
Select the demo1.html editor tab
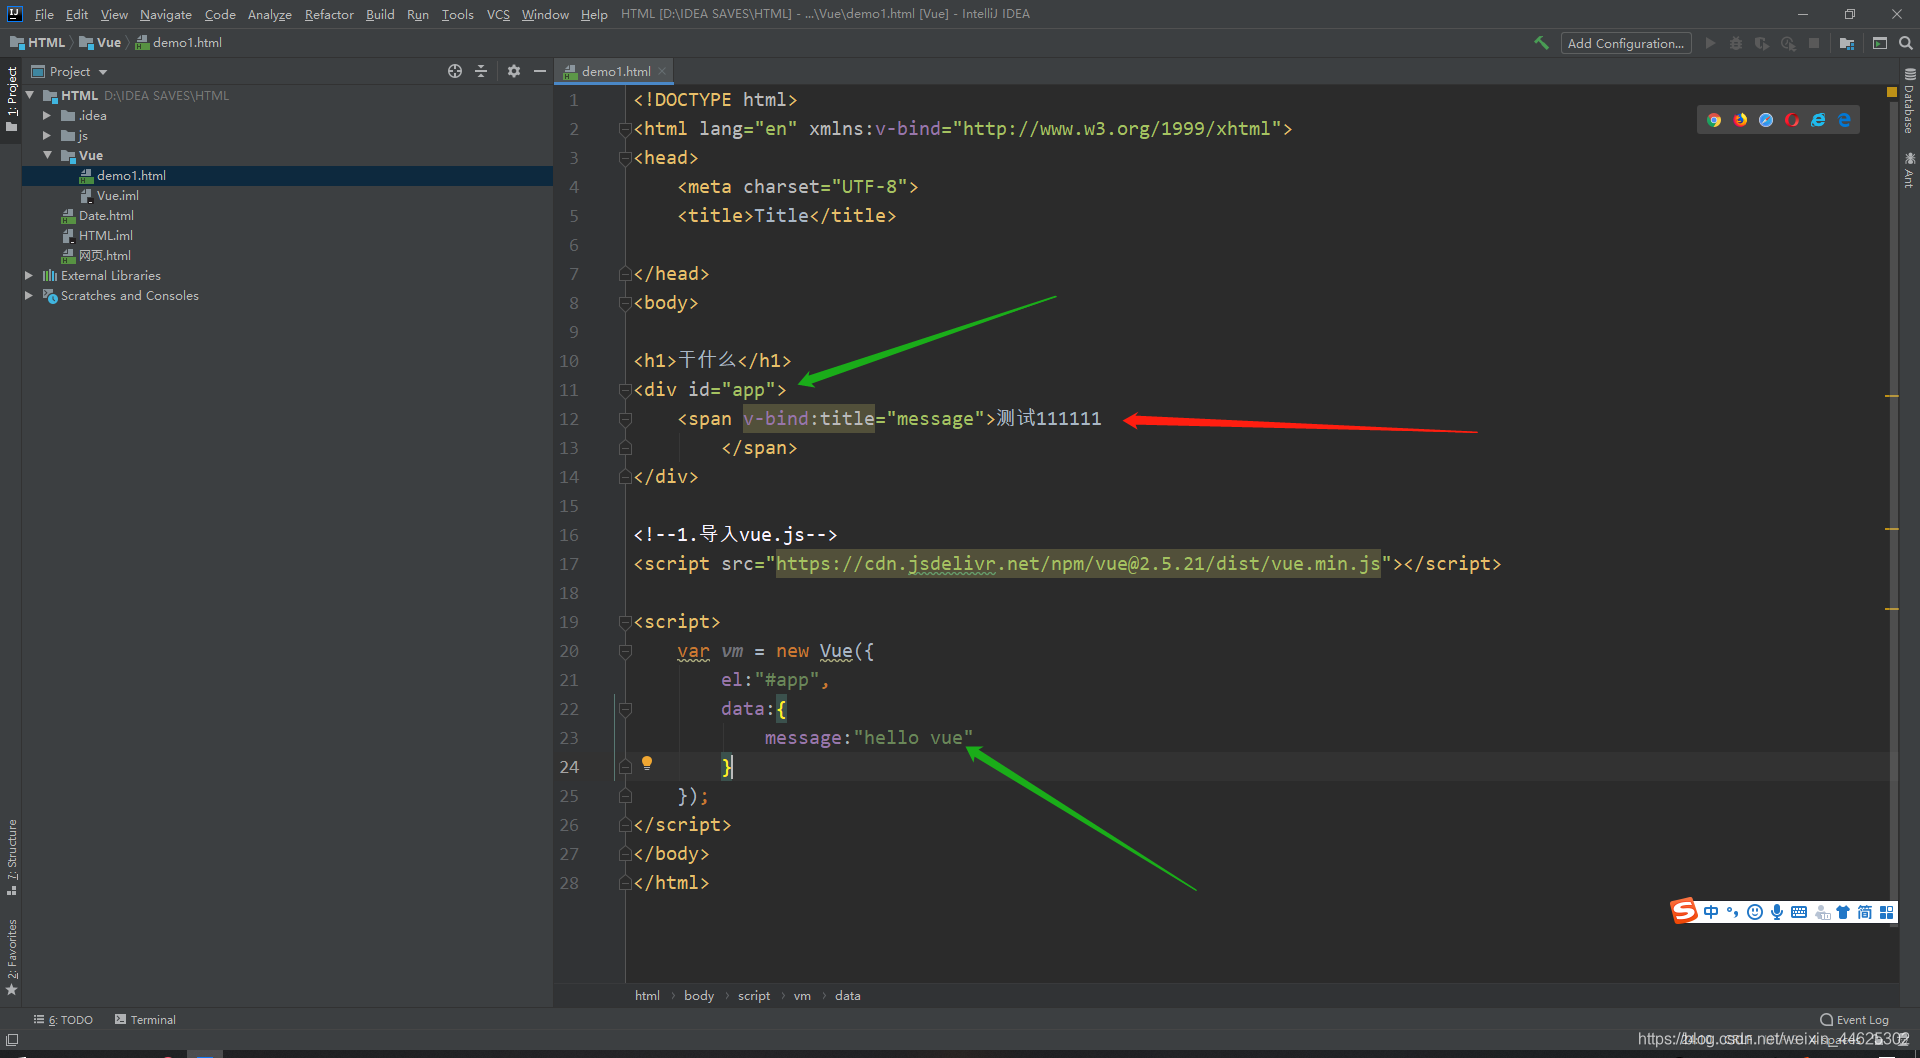615,71
